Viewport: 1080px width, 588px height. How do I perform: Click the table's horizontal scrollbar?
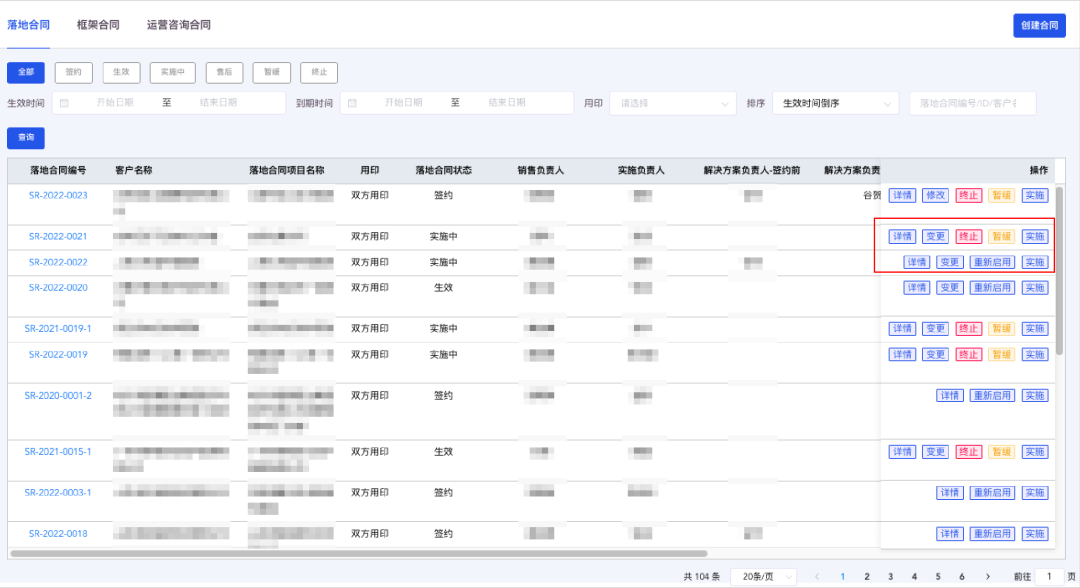coord(360,553)
